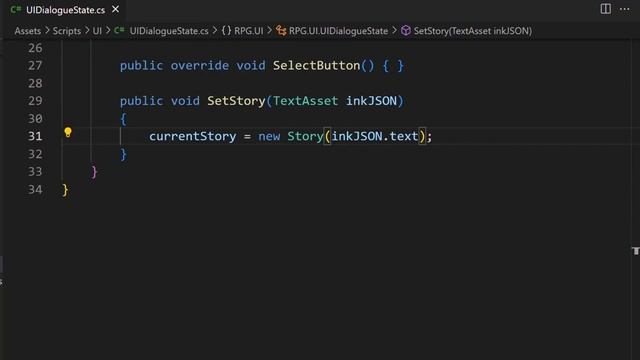Image resolution: width=640 pixels, height=360 pixels.
Task: Click the TextAsset type in SetStory signature
Action: [305, 101]
